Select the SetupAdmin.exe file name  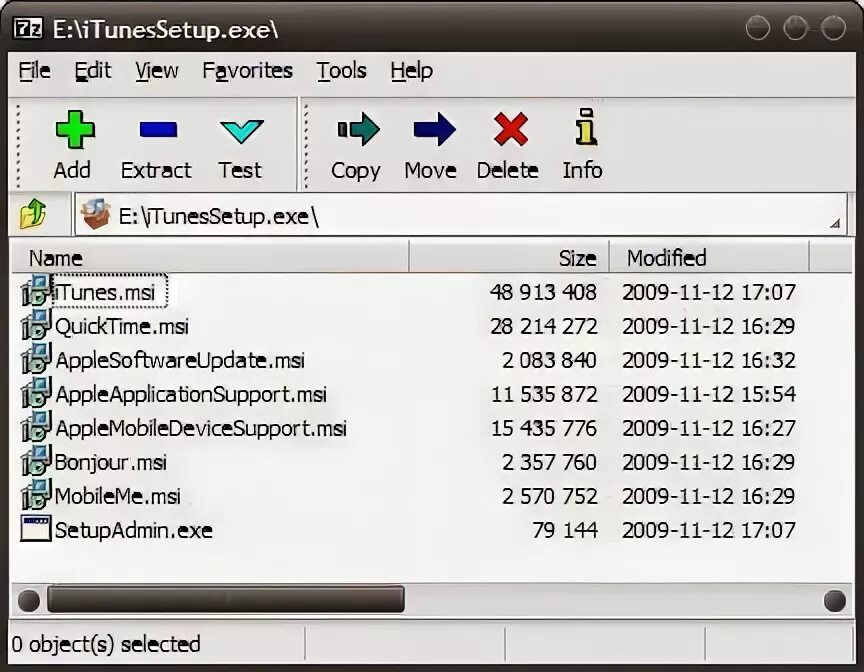coord(134,530)
